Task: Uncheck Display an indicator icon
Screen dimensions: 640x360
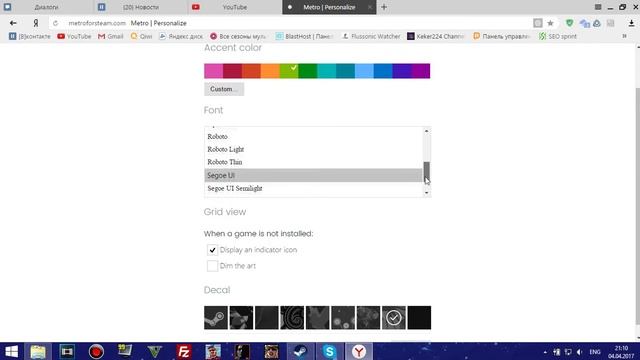Action: pyautogui.click(x=212, y=250)
